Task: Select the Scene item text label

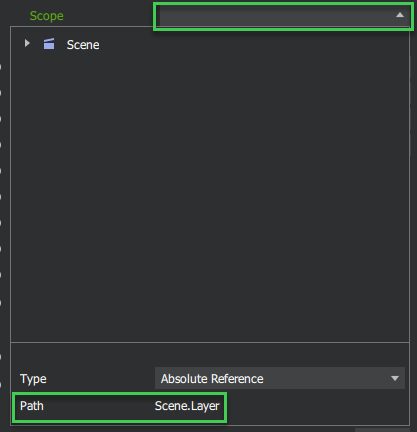Action: pyautogui.click(x=83, y=45)
